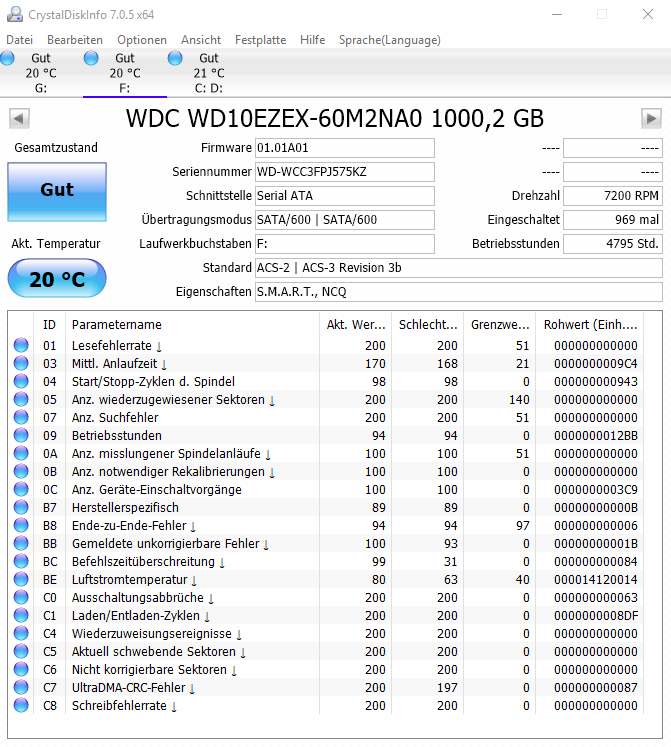Viewport: 671px width, 747px height.
Task: Click the Gut overall health status button
Action: 57,192
